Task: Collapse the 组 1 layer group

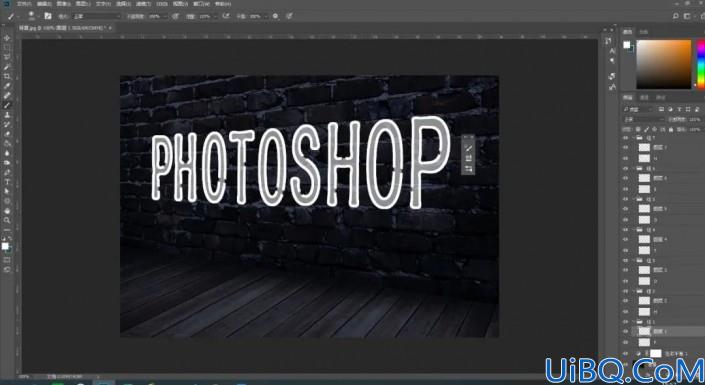Action: click(634, 322)
